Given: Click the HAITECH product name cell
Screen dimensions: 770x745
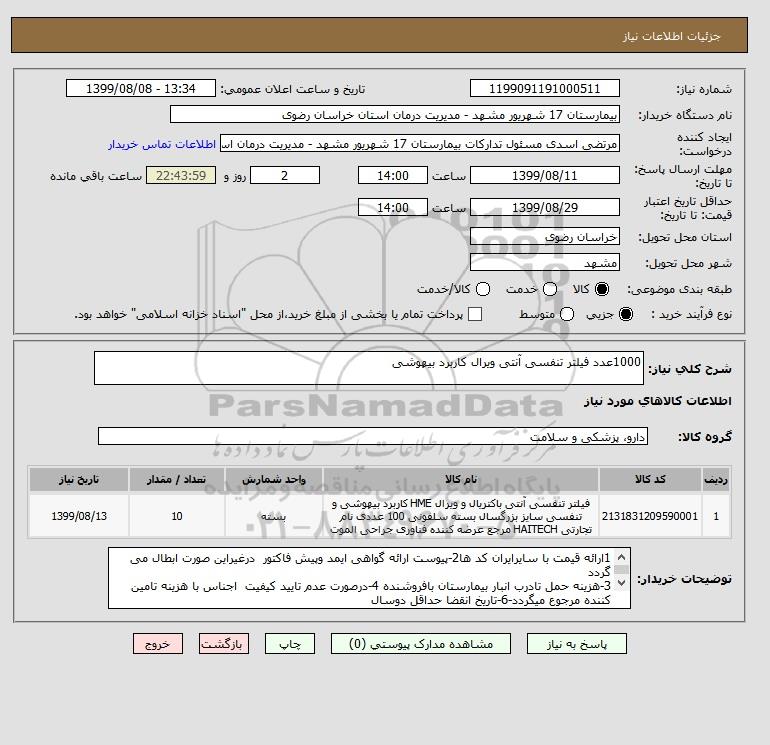Looking at the screenshot, I should click(x=461, y=516).
